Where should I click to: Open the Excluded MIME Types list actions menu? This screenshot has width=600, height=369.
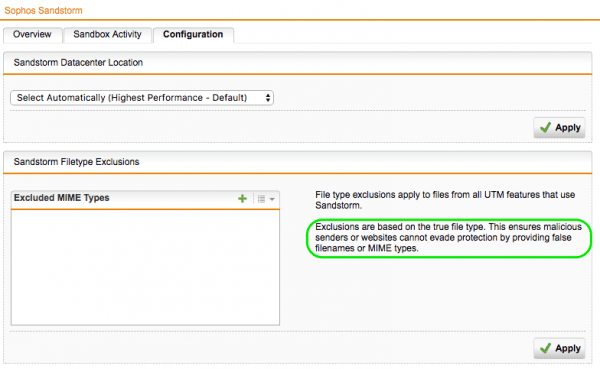pos(266,199)
